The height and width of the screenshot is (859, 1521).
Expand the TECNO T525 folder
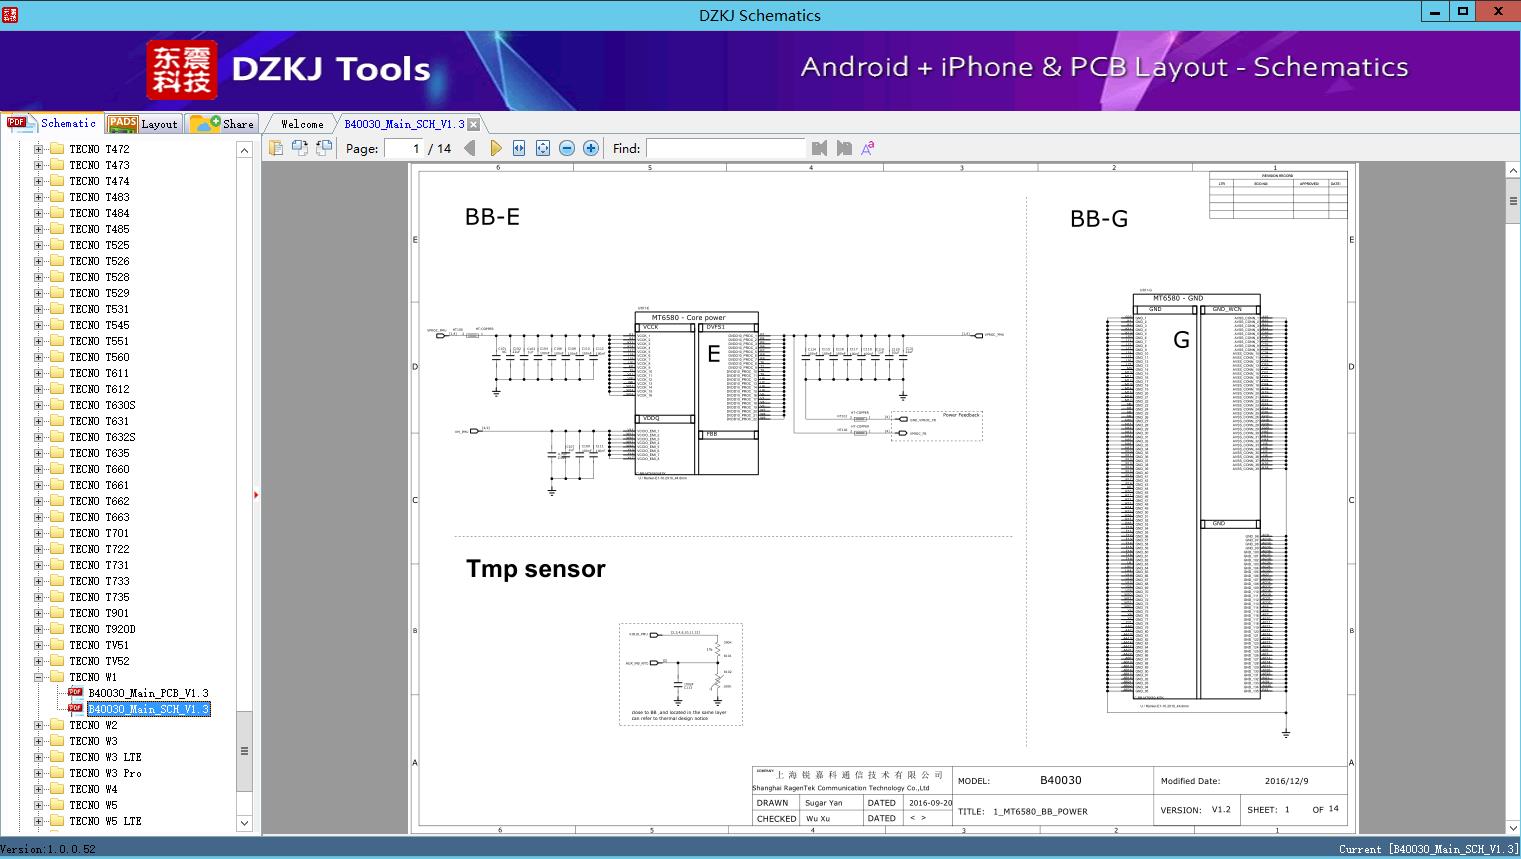pyautogui.click(x=38, y=245)
